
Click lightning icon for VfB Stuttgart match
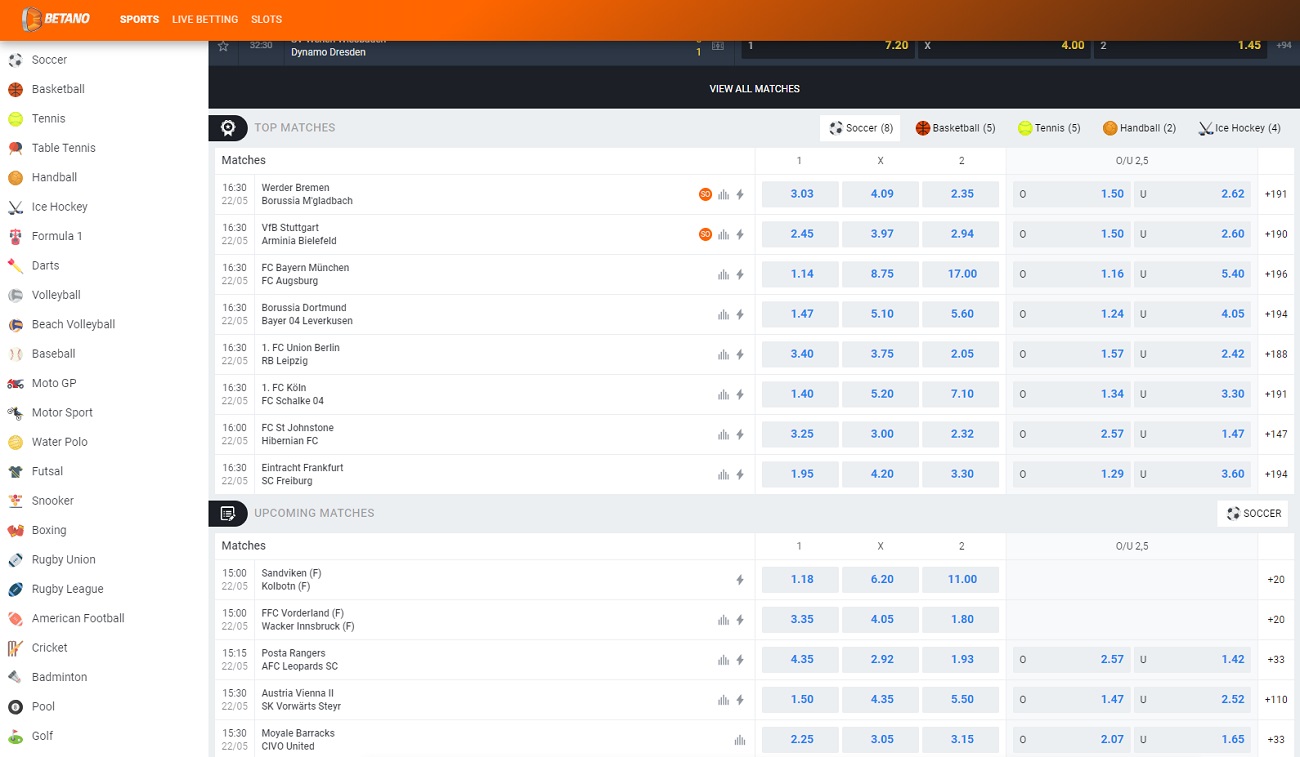[x=740, y=235]
